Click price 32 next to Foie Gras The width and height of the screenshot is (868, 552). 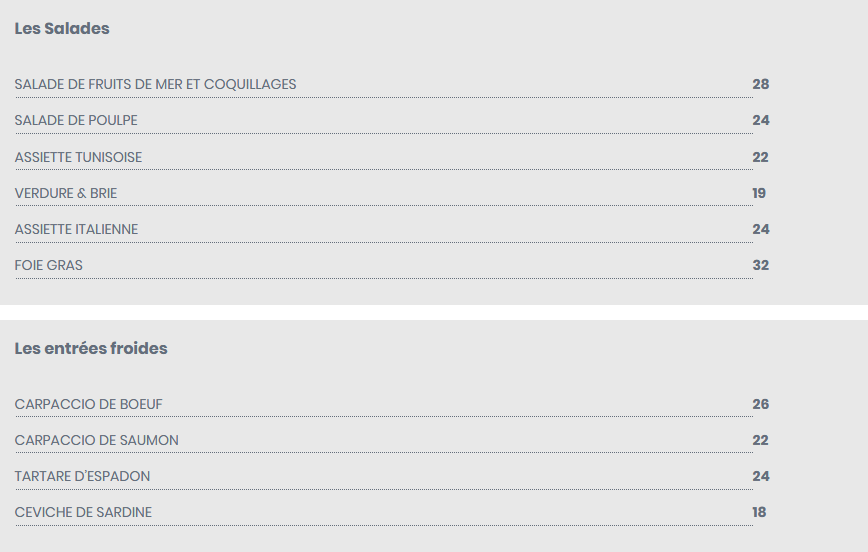pyautogui.click(x=761, y=265)
